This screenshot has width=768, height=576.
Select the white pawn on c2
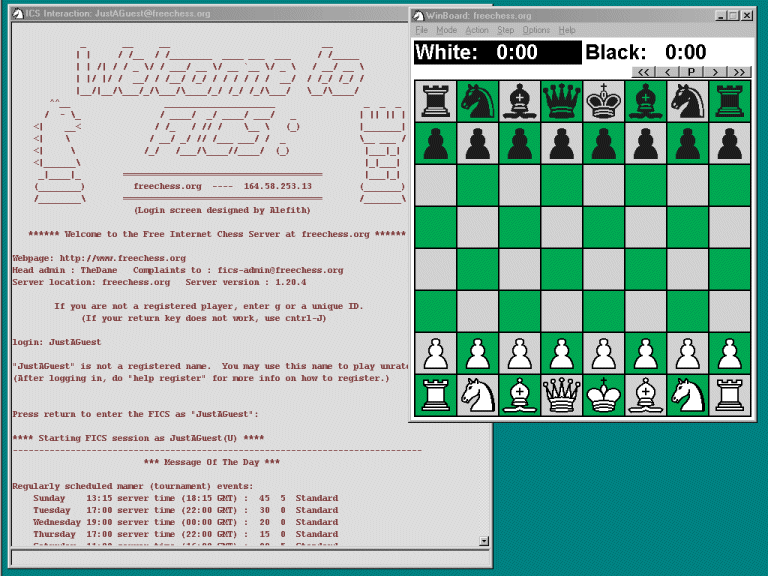[x=520, y=353]
